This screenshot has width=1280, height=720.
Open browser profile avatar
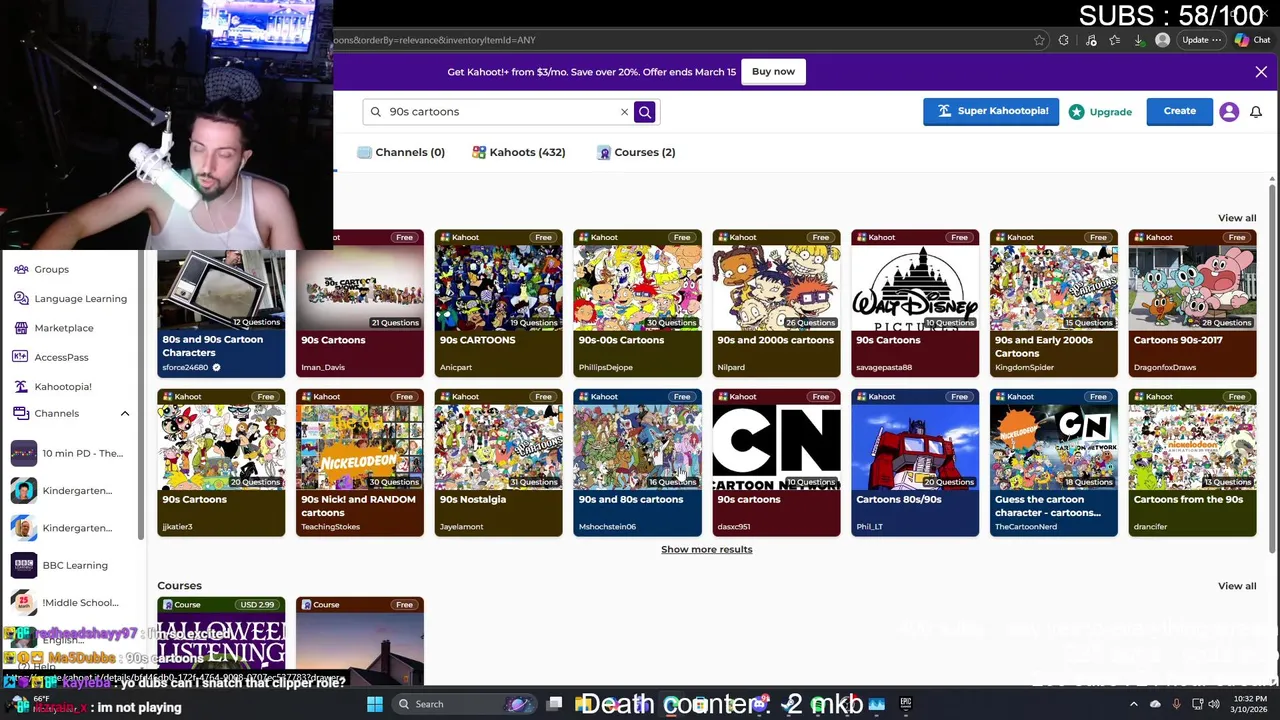(x=1162, y=40)
